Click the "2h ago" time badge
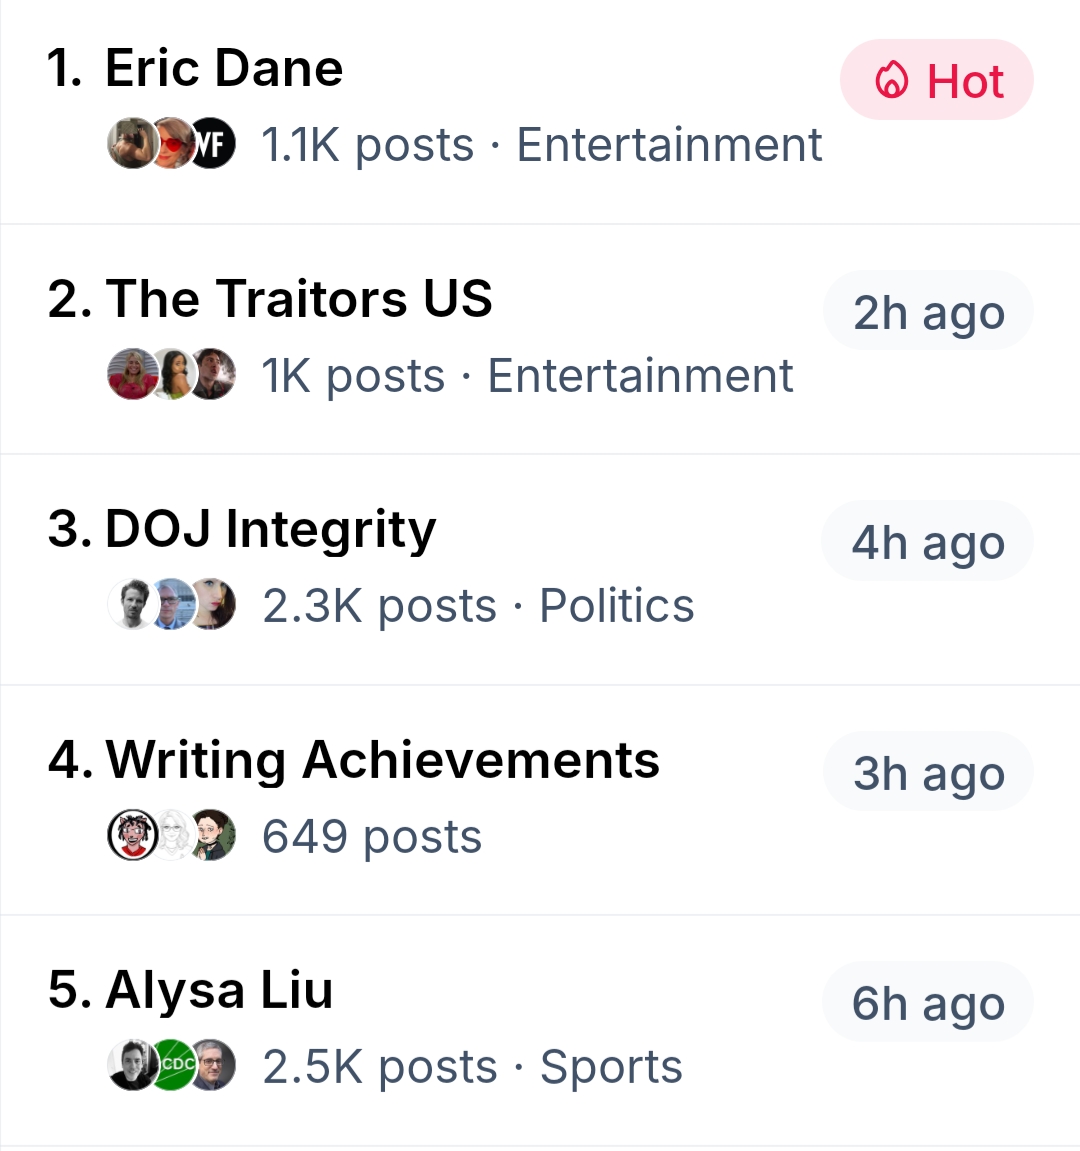Viewport: 1080px width, 1151px height. (928, 312)
